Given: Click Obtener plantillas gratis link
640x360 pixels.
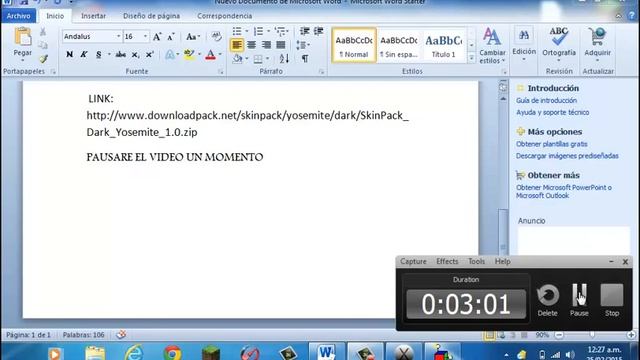Looking at the screenshot, I should (x=551, y=144).
